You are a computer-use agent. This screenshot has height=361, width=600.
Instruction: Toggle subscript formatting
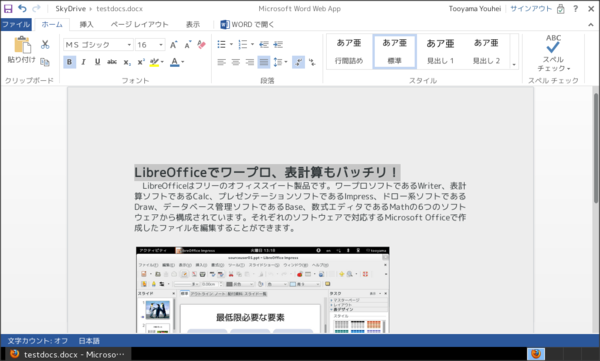(127, 62)
